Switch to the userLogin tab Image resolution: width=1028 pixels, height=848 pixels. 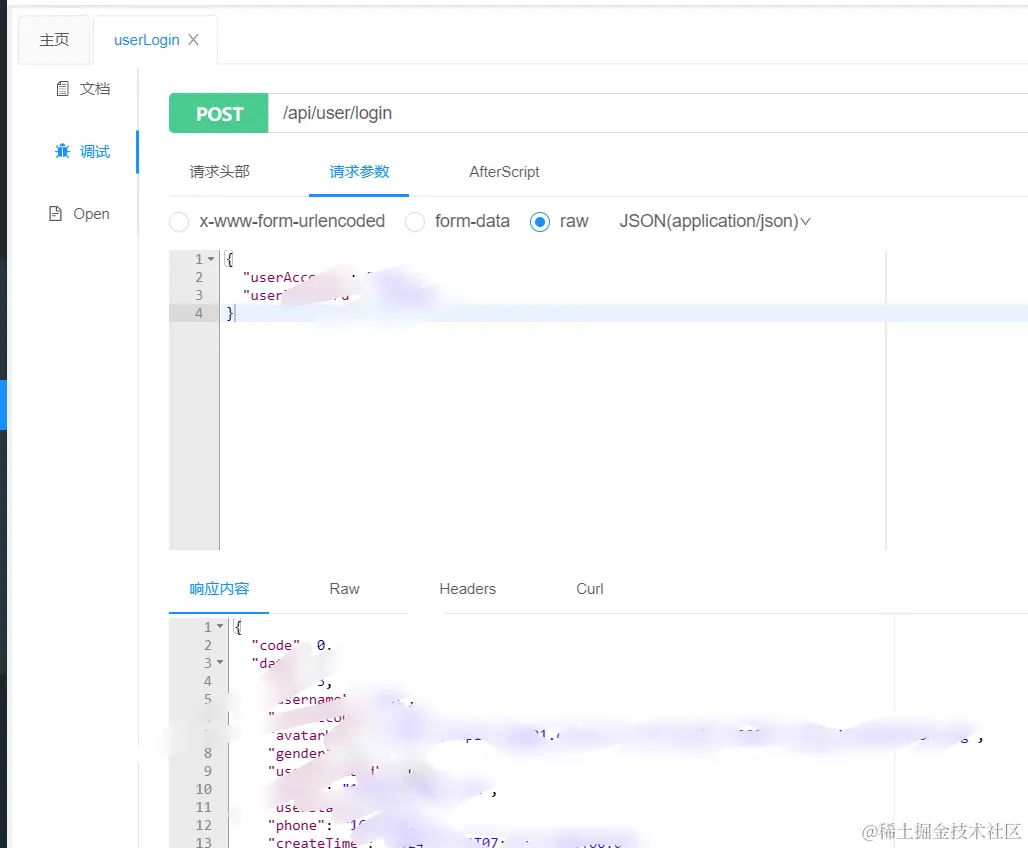point(146,40)
